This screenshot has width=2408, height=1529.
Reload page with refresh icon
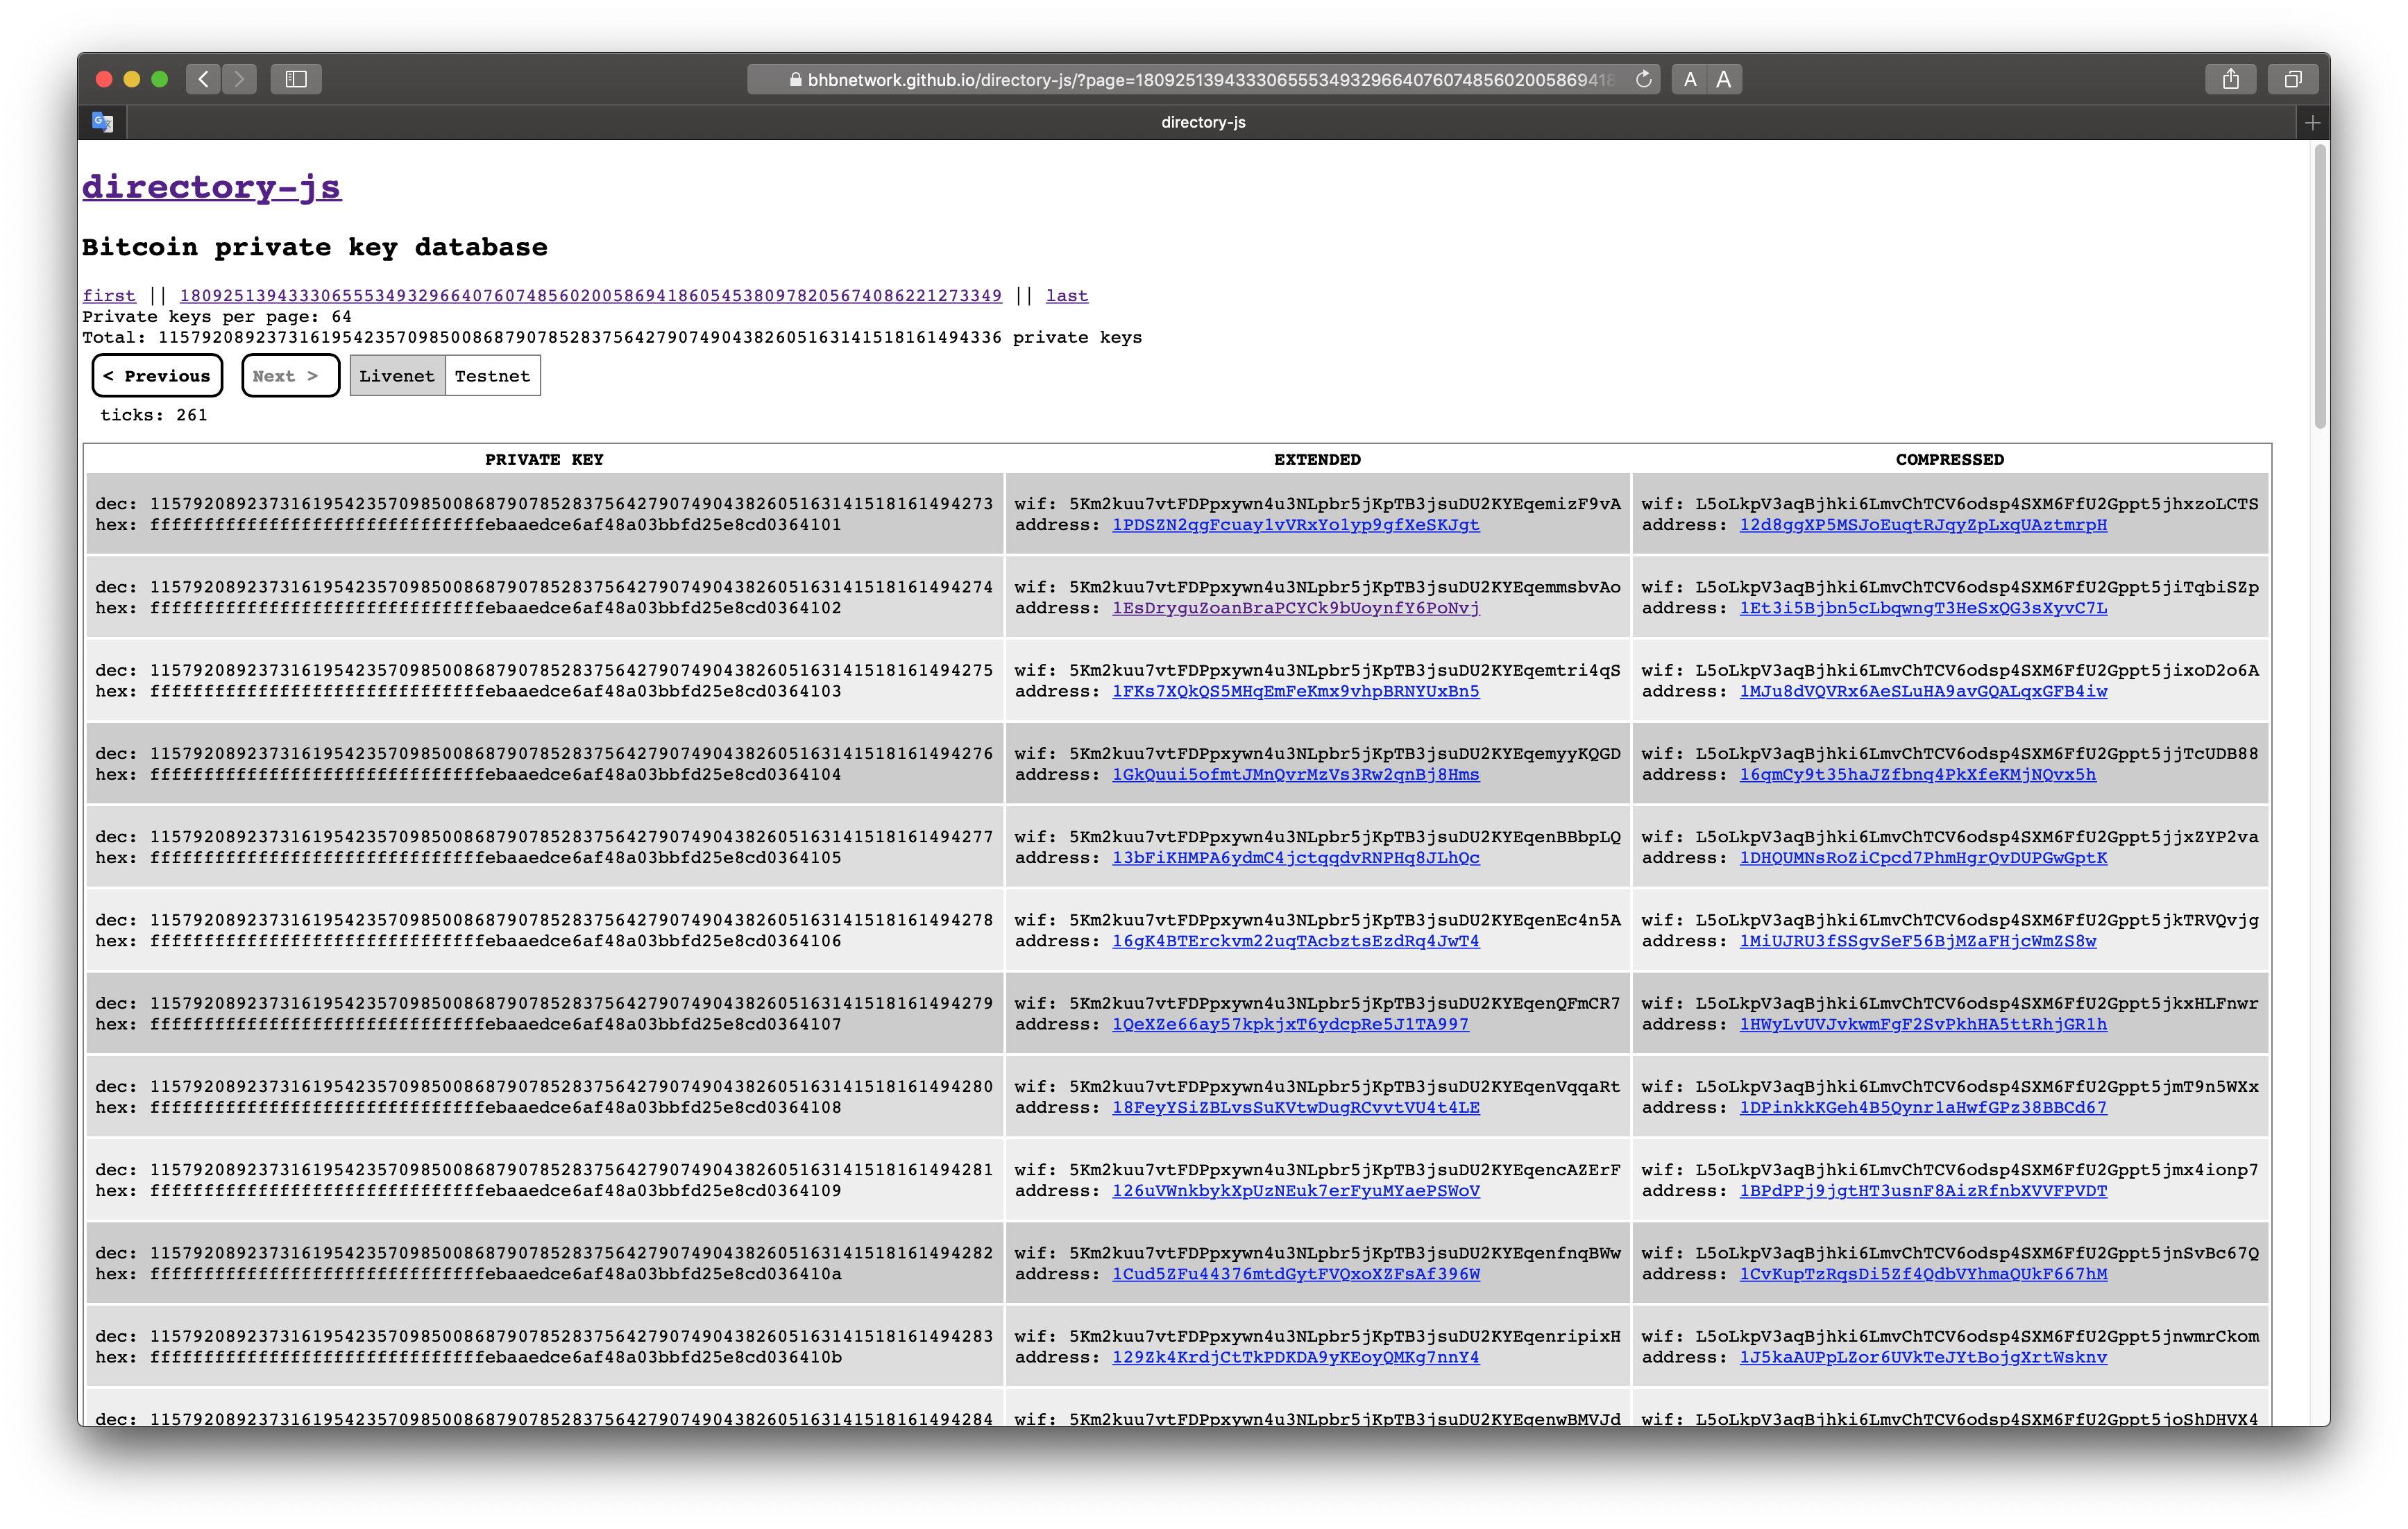click(x=1643, y=79)
